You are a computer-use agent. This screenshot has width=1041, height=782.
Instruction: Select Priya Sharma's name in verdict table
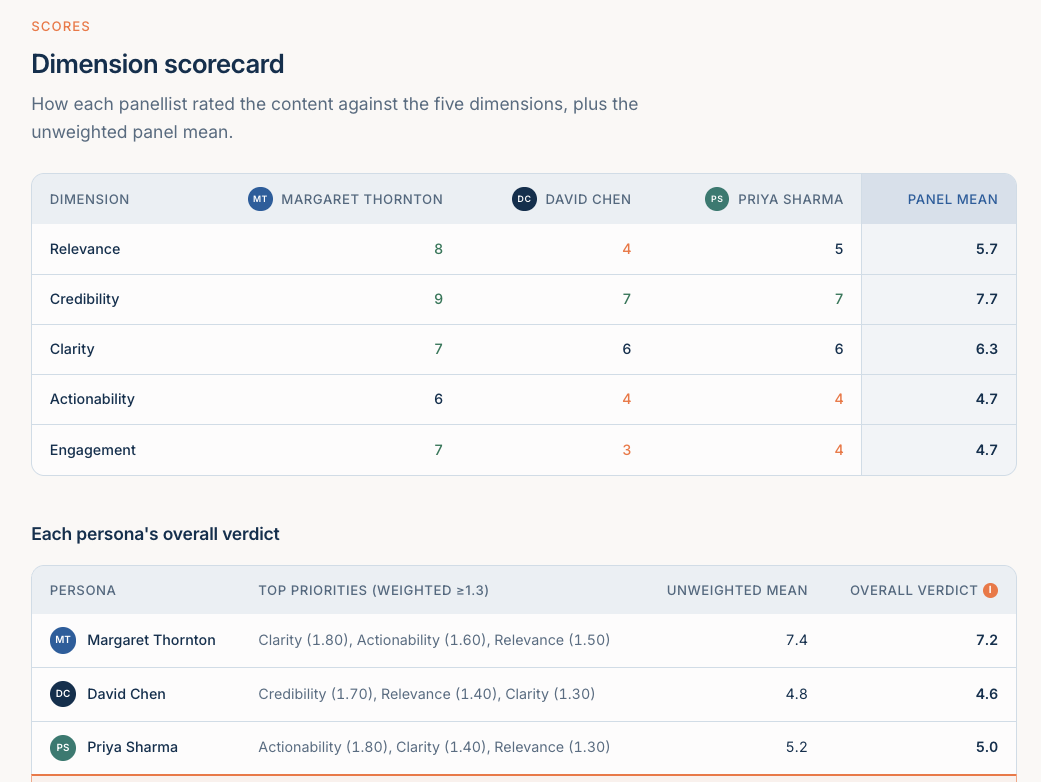click(132, 747)
